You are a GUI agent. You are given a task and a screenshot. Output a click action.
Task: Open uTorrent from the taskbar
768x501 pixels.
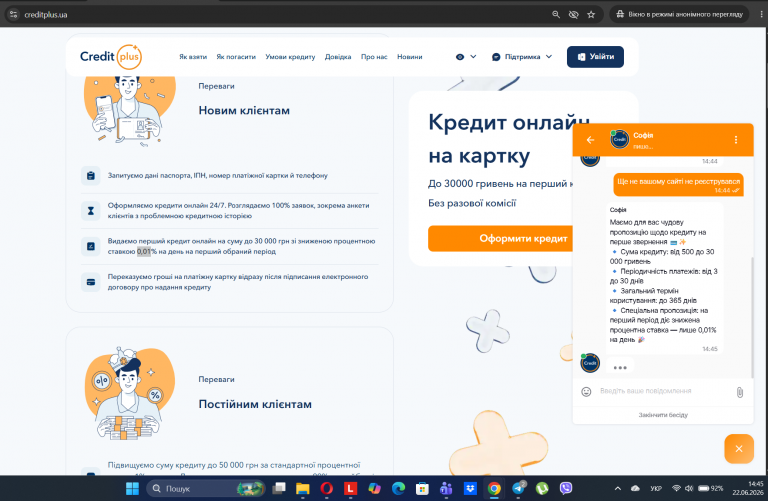[542, 489]
